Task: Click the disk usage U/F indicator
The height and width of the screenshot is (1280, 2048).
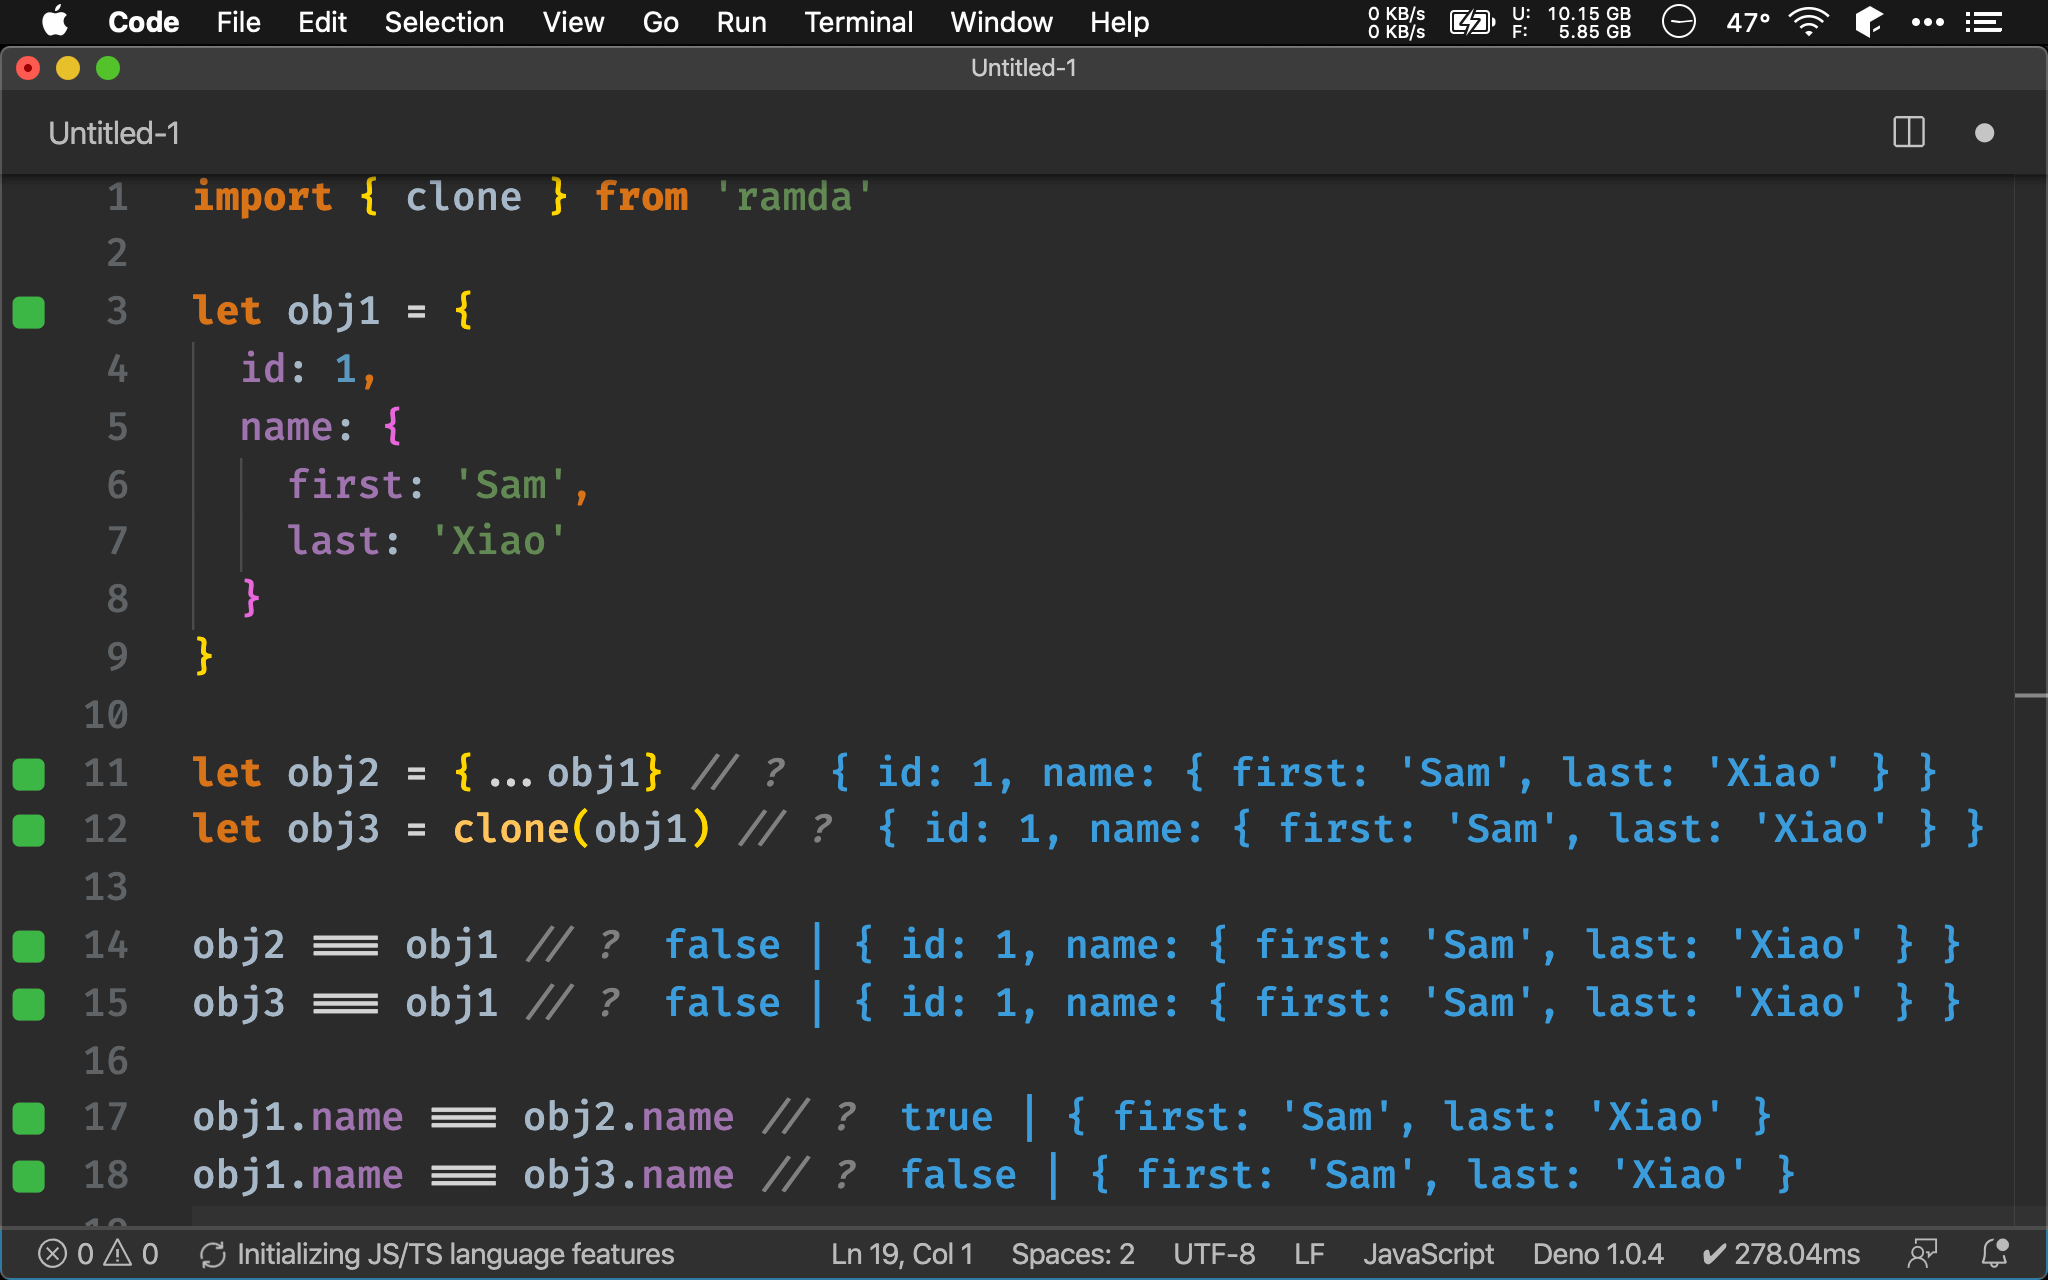Action: tap(1571, 22)
